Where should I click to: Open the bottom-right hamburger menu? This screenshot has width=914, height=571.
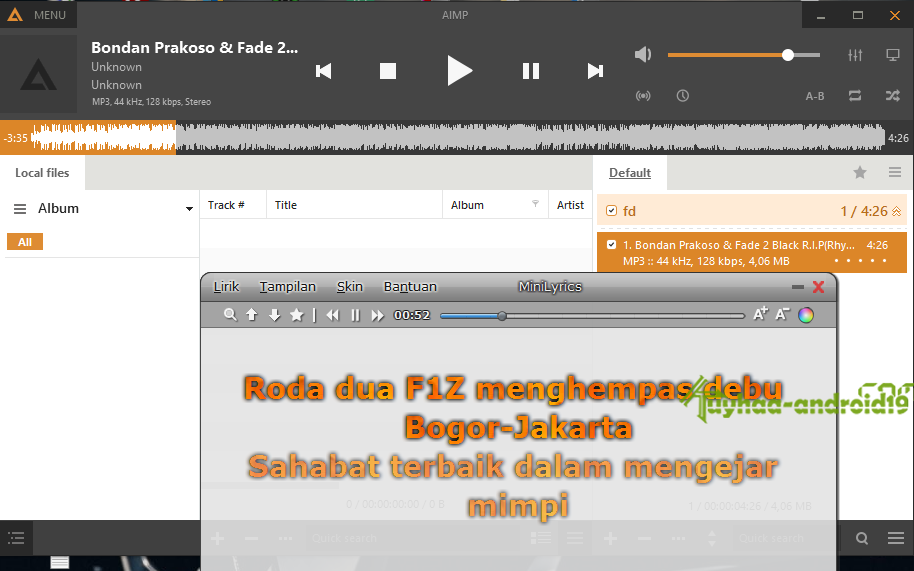[x=896, y=538]
